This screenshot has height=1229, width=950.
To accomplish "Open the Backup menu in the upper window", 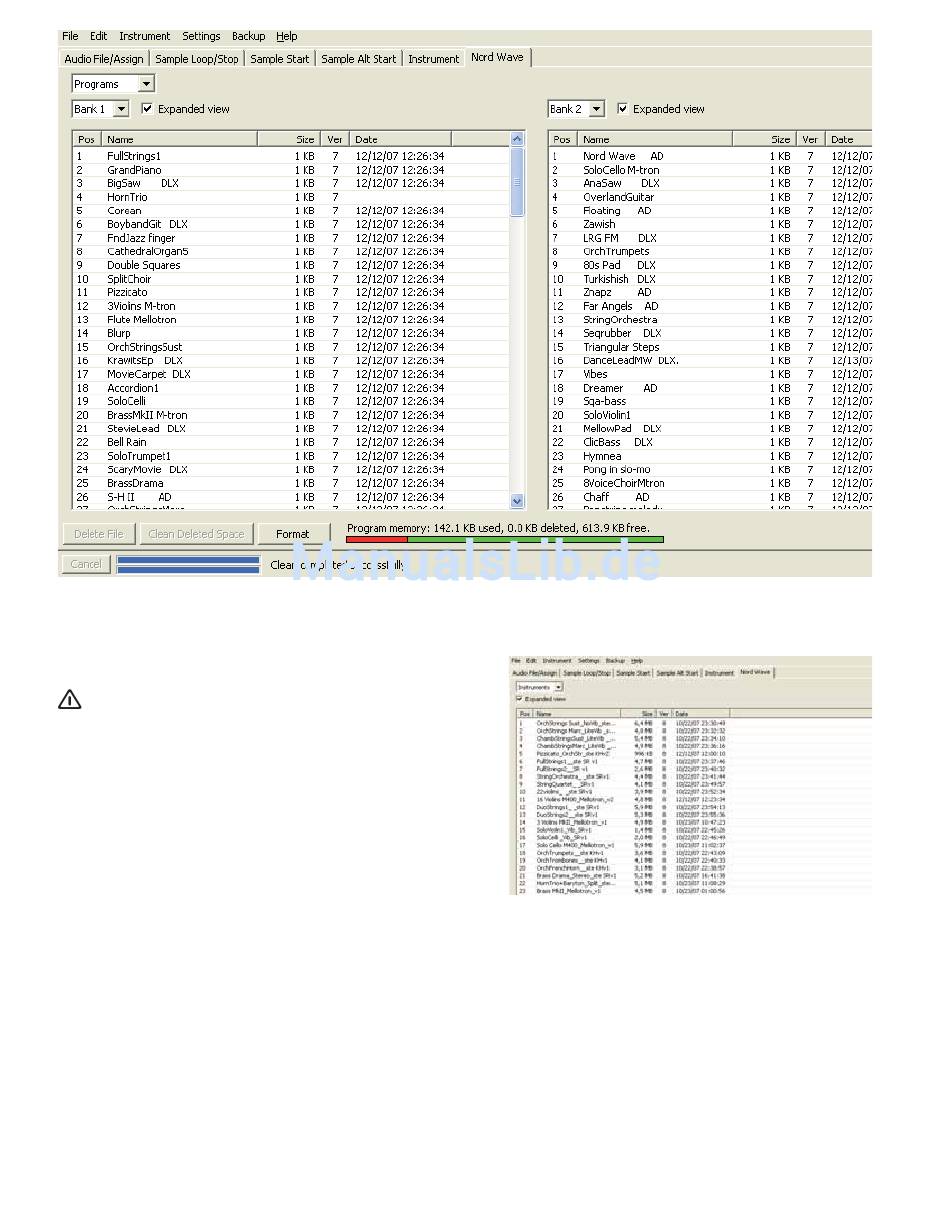I will coord(249,36).
